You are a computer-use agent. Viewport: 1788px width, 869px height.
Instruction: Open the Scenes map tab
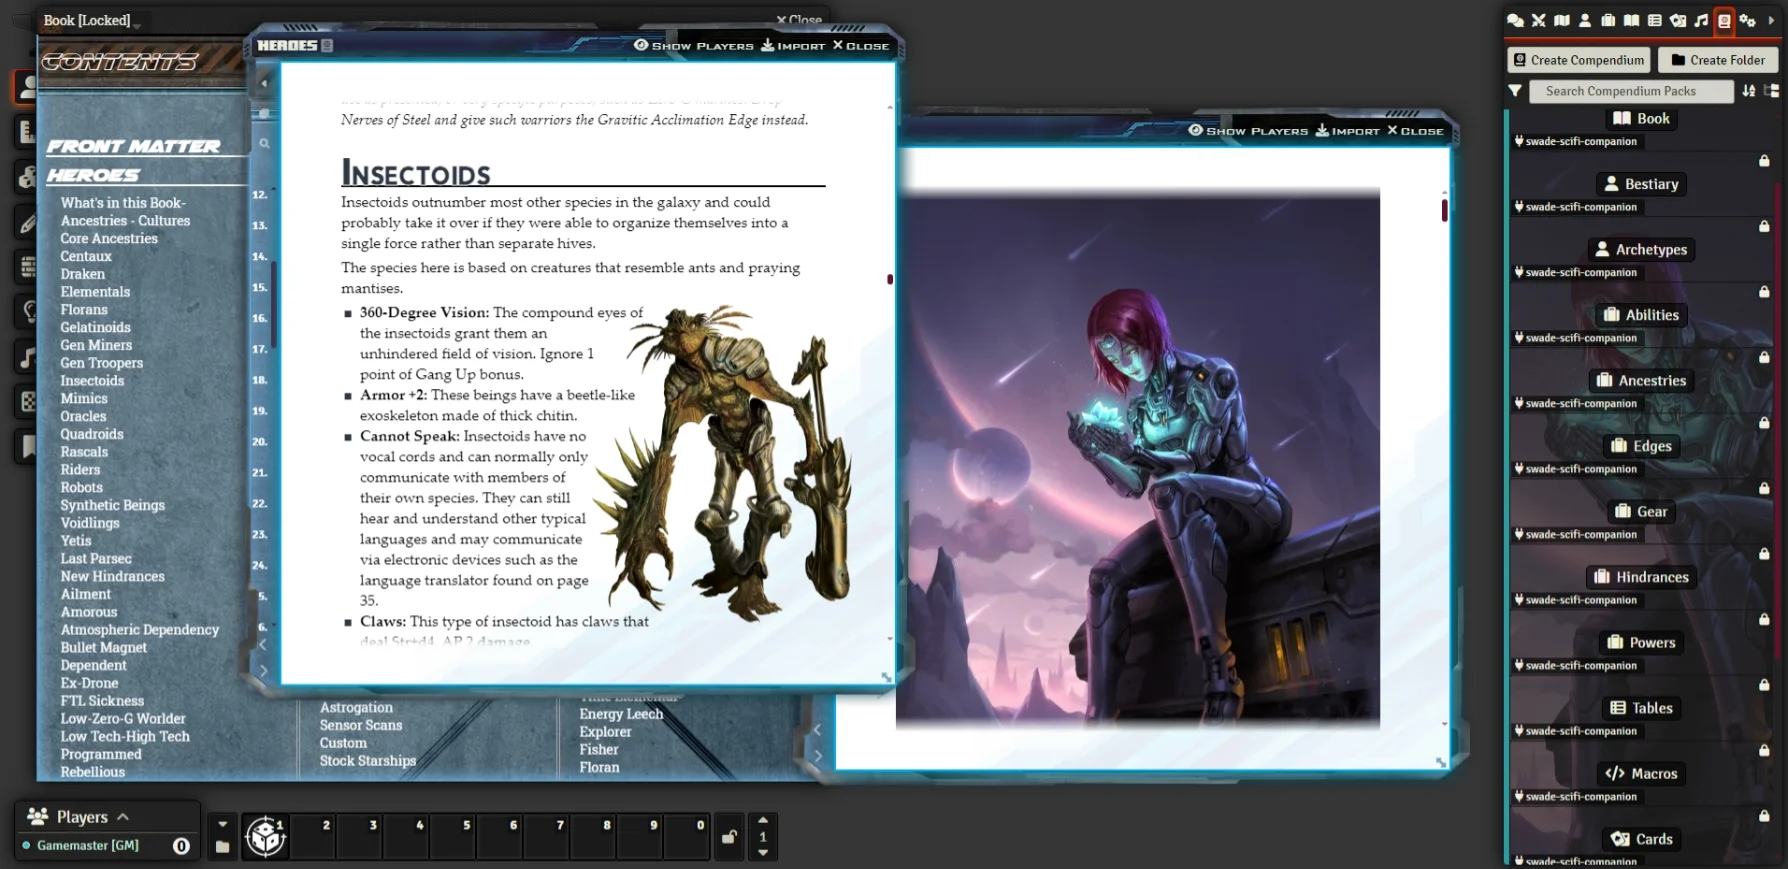tap(1561, 20)
